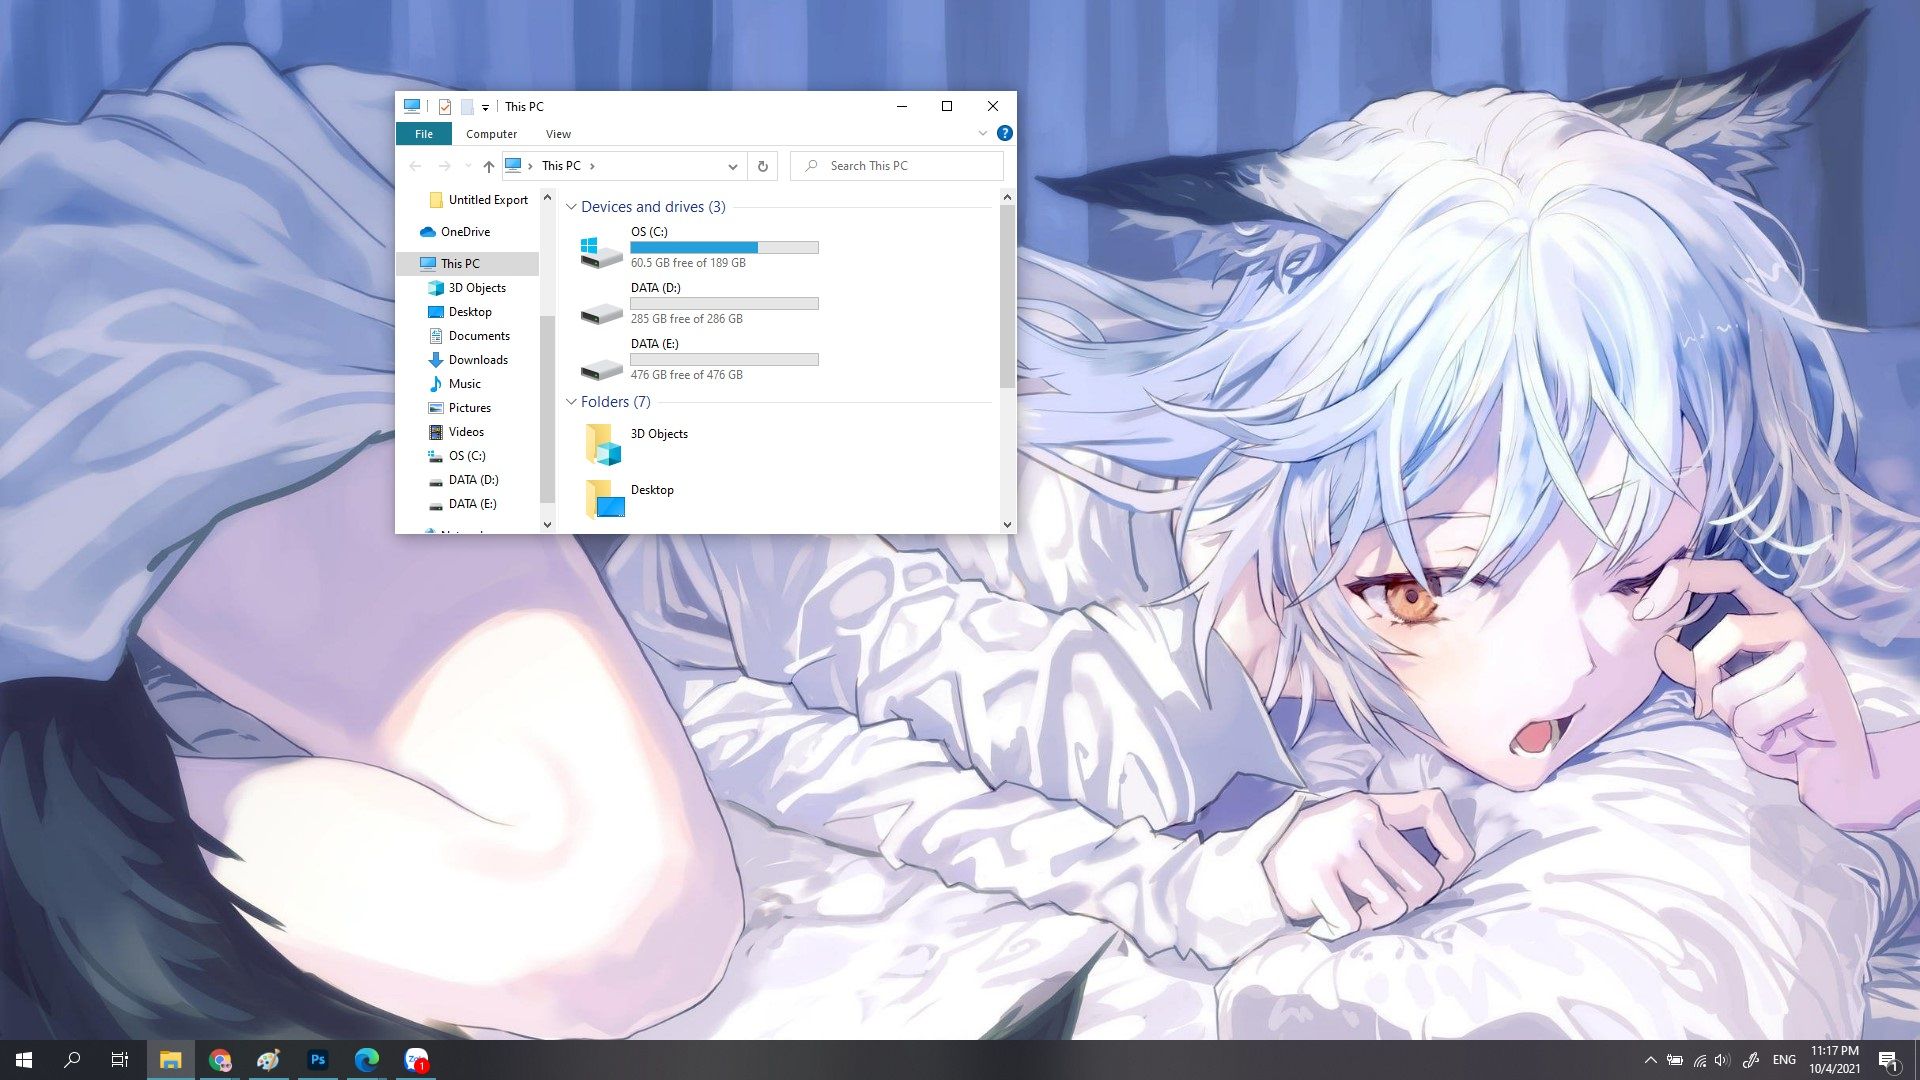Open the Recent locations dropdown arrow
1920x1080 pixels.
pos(468,166)
